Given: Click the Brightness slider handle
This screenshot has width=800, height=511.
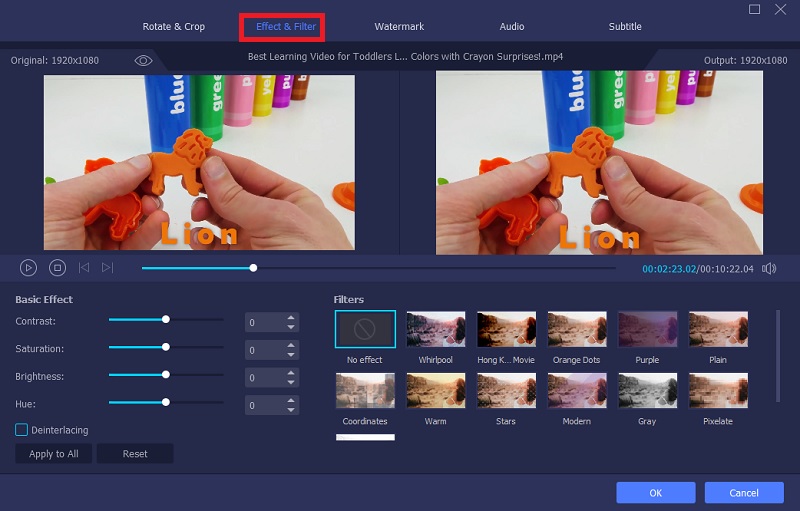Looking at the screenshot, I should [166, 374].
